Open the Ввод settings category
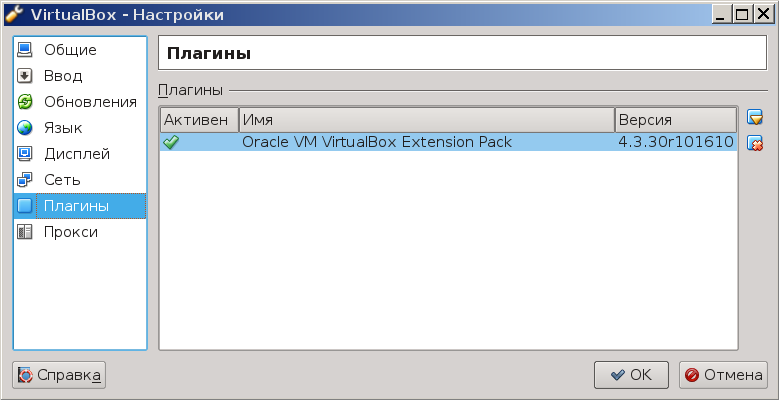This screenshot has width=779, height=400. tap(80, 76)
